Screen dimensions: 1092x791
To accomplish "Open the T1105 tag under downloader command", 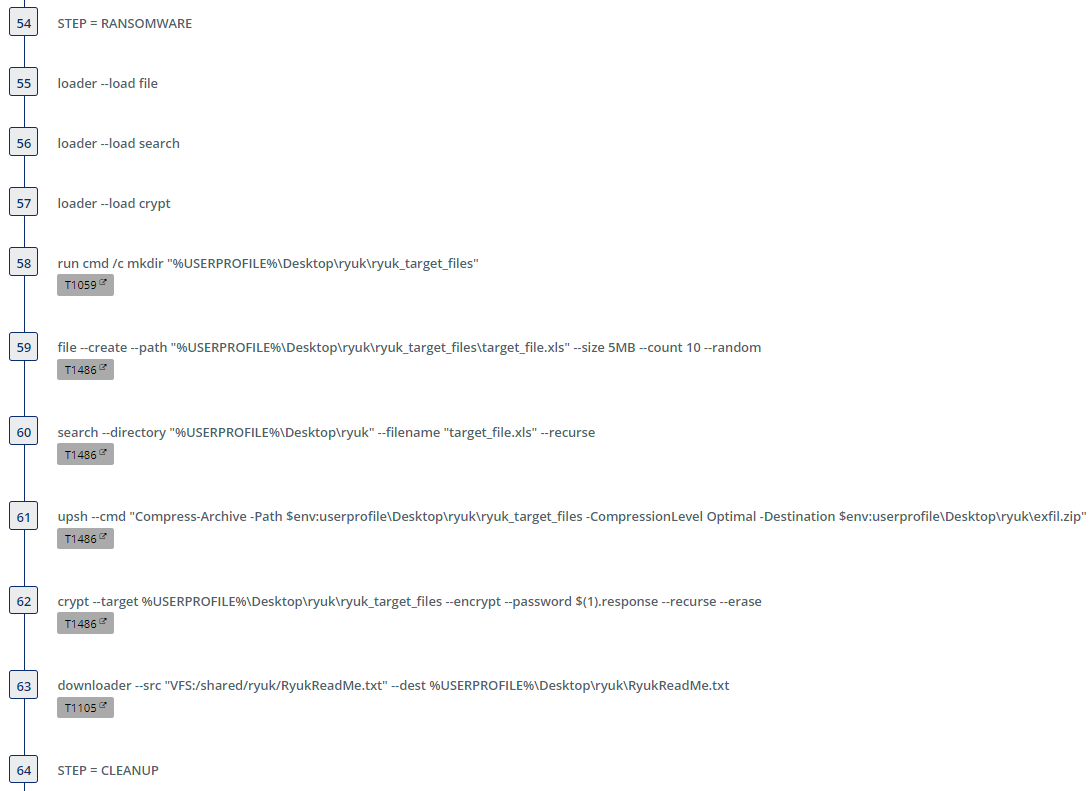I will pyautogui.click(x=85, y=708).
